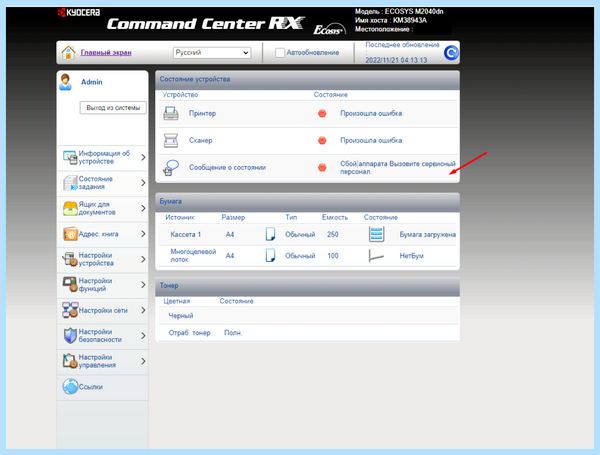Click the Ссылки globe icon

point(70,387)
